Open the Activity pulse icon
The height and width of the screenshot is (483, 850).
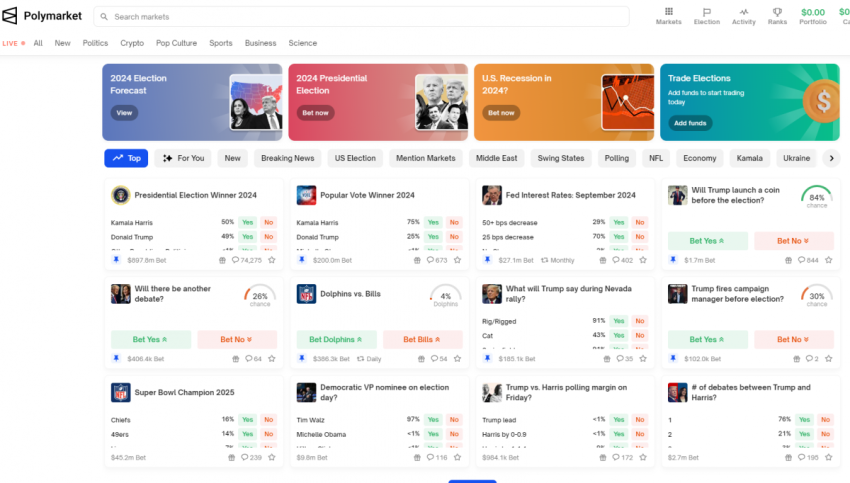click(743, 16)
